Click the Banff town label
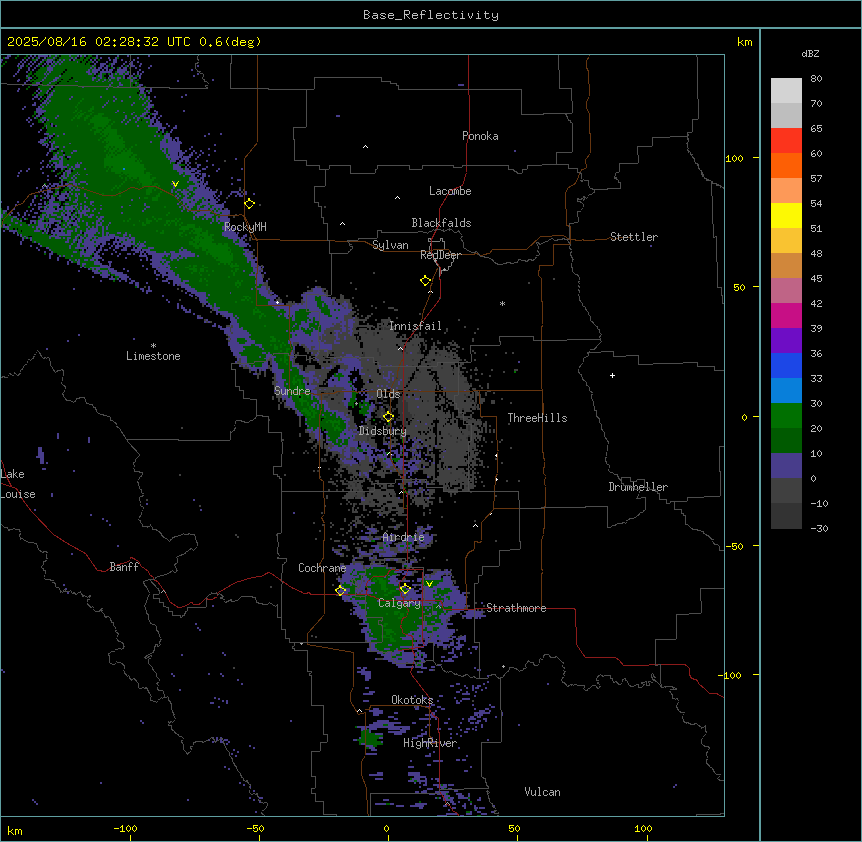 124,567
